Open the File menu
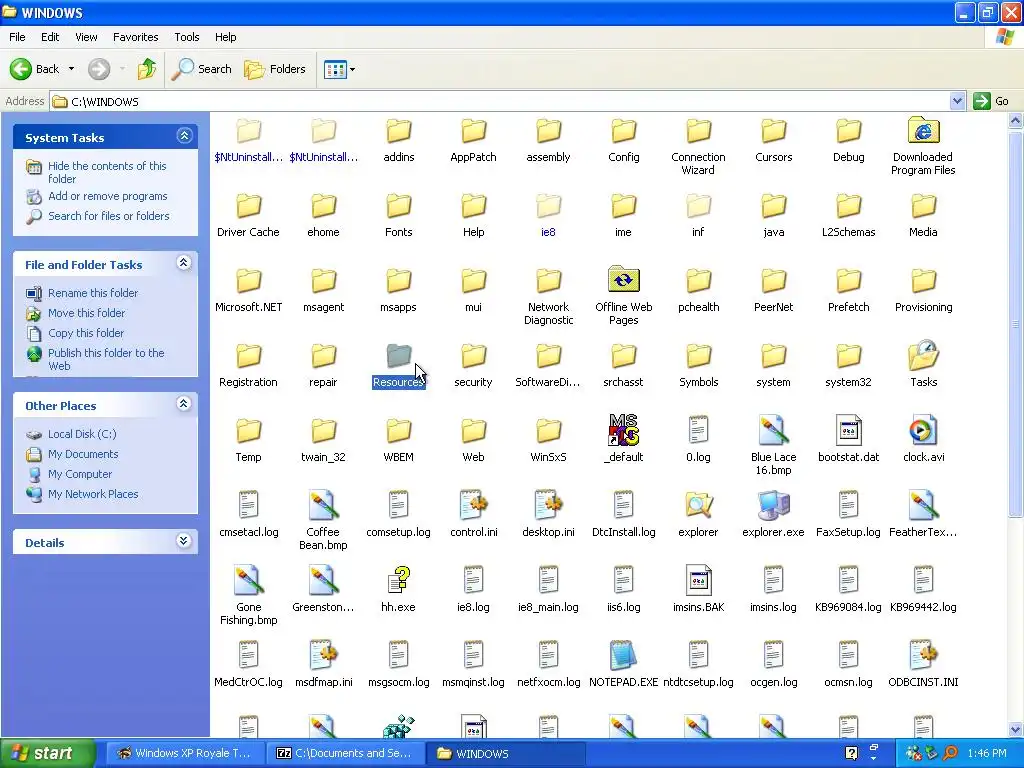The width and height of the screenshot is (1024, 768). pos(17,37)
